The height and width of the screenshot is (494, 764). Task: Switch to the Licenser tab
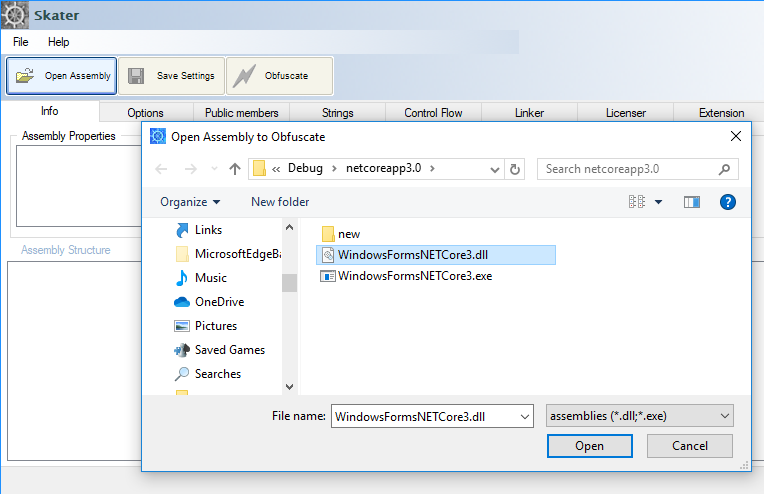tap(626, 113)
